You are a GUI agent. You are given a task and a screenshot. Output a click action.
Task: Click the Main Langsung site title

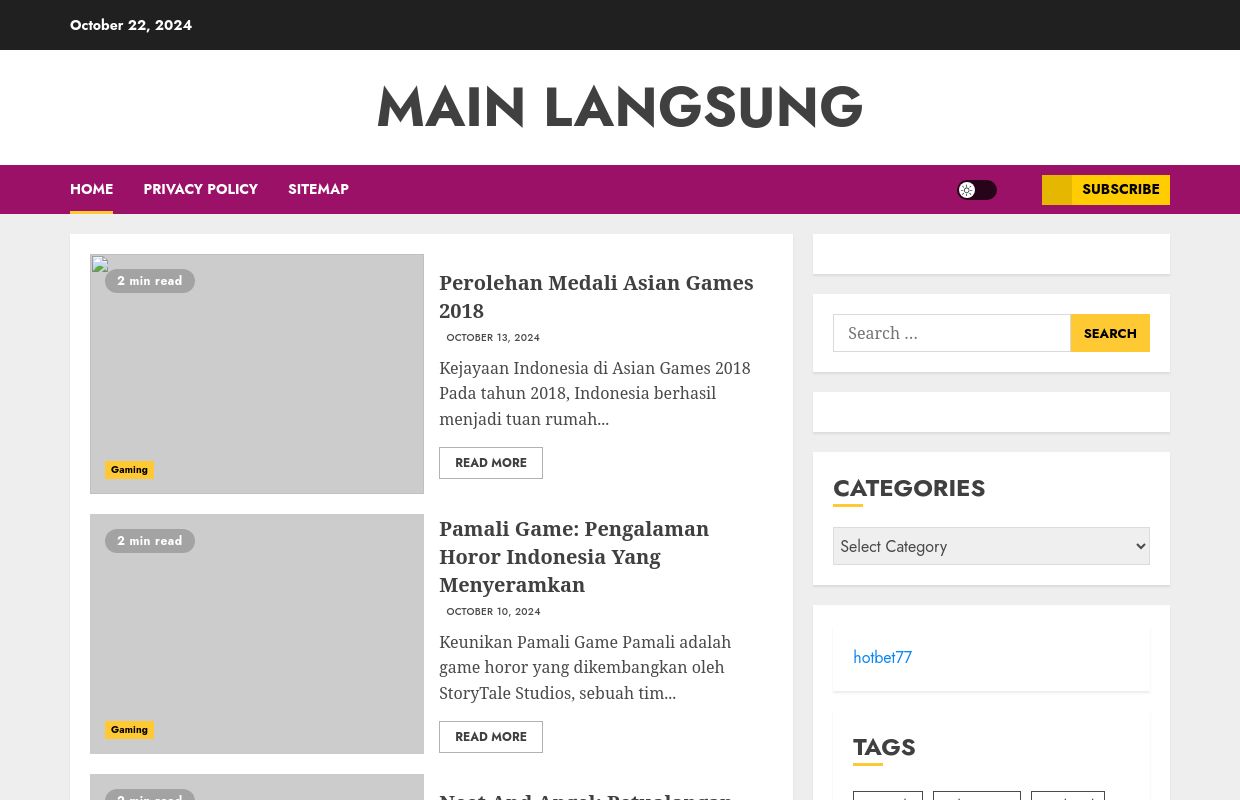tap(620, 107)
